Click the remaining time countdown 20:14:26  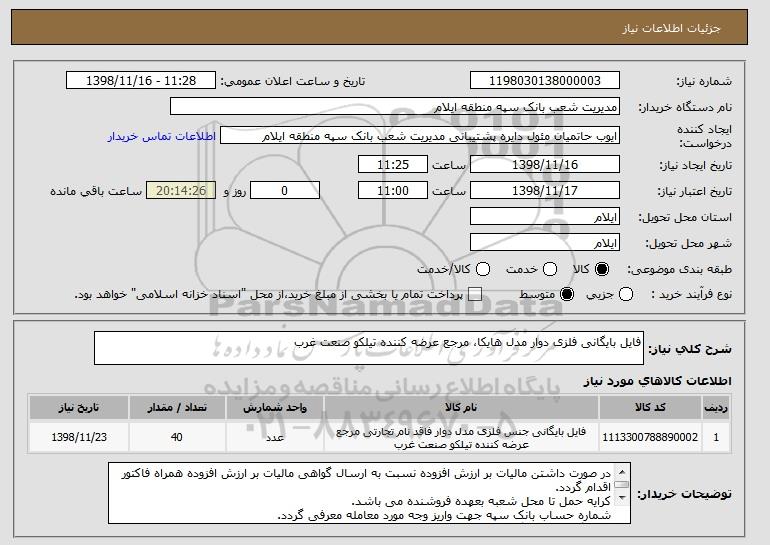coord(181,191)
